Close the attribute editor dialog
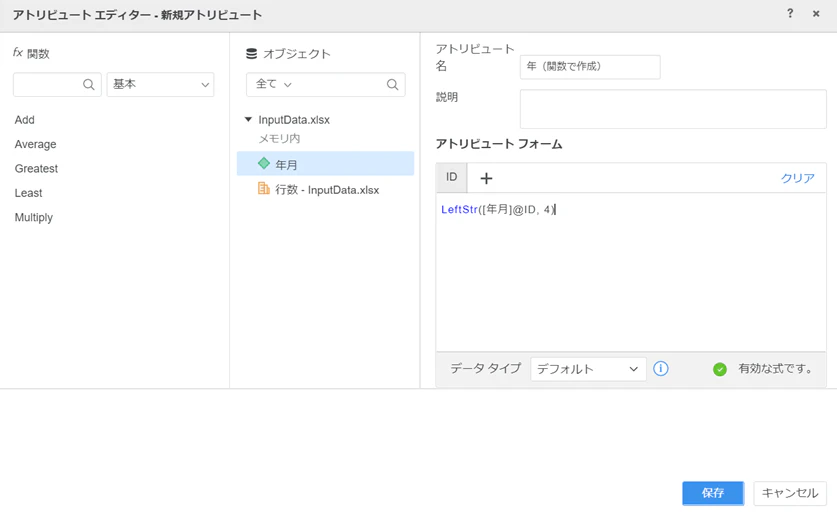Screen dimensions: 837x512 click(816, 14)
